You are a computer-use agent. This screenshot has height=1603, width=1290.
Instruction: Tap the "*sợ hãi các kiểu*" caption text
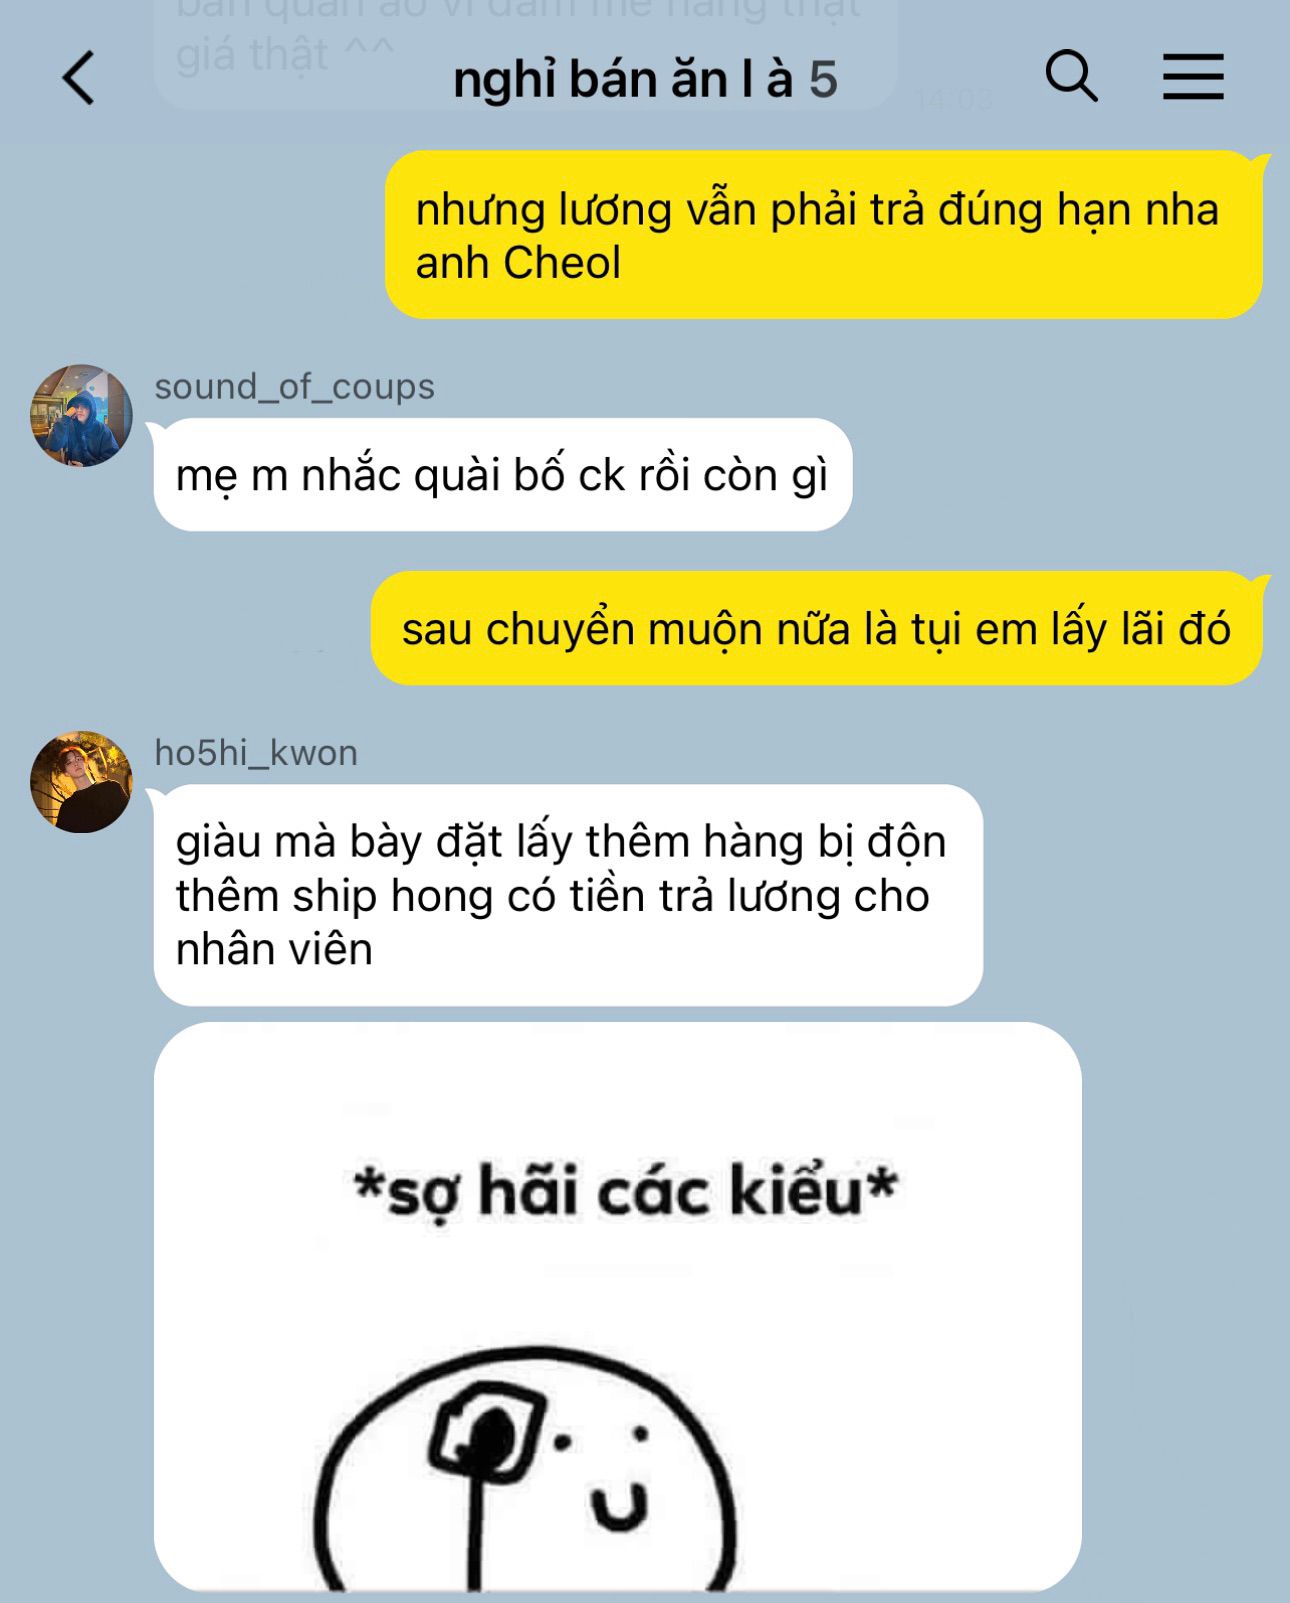(x=626, y=1192)
